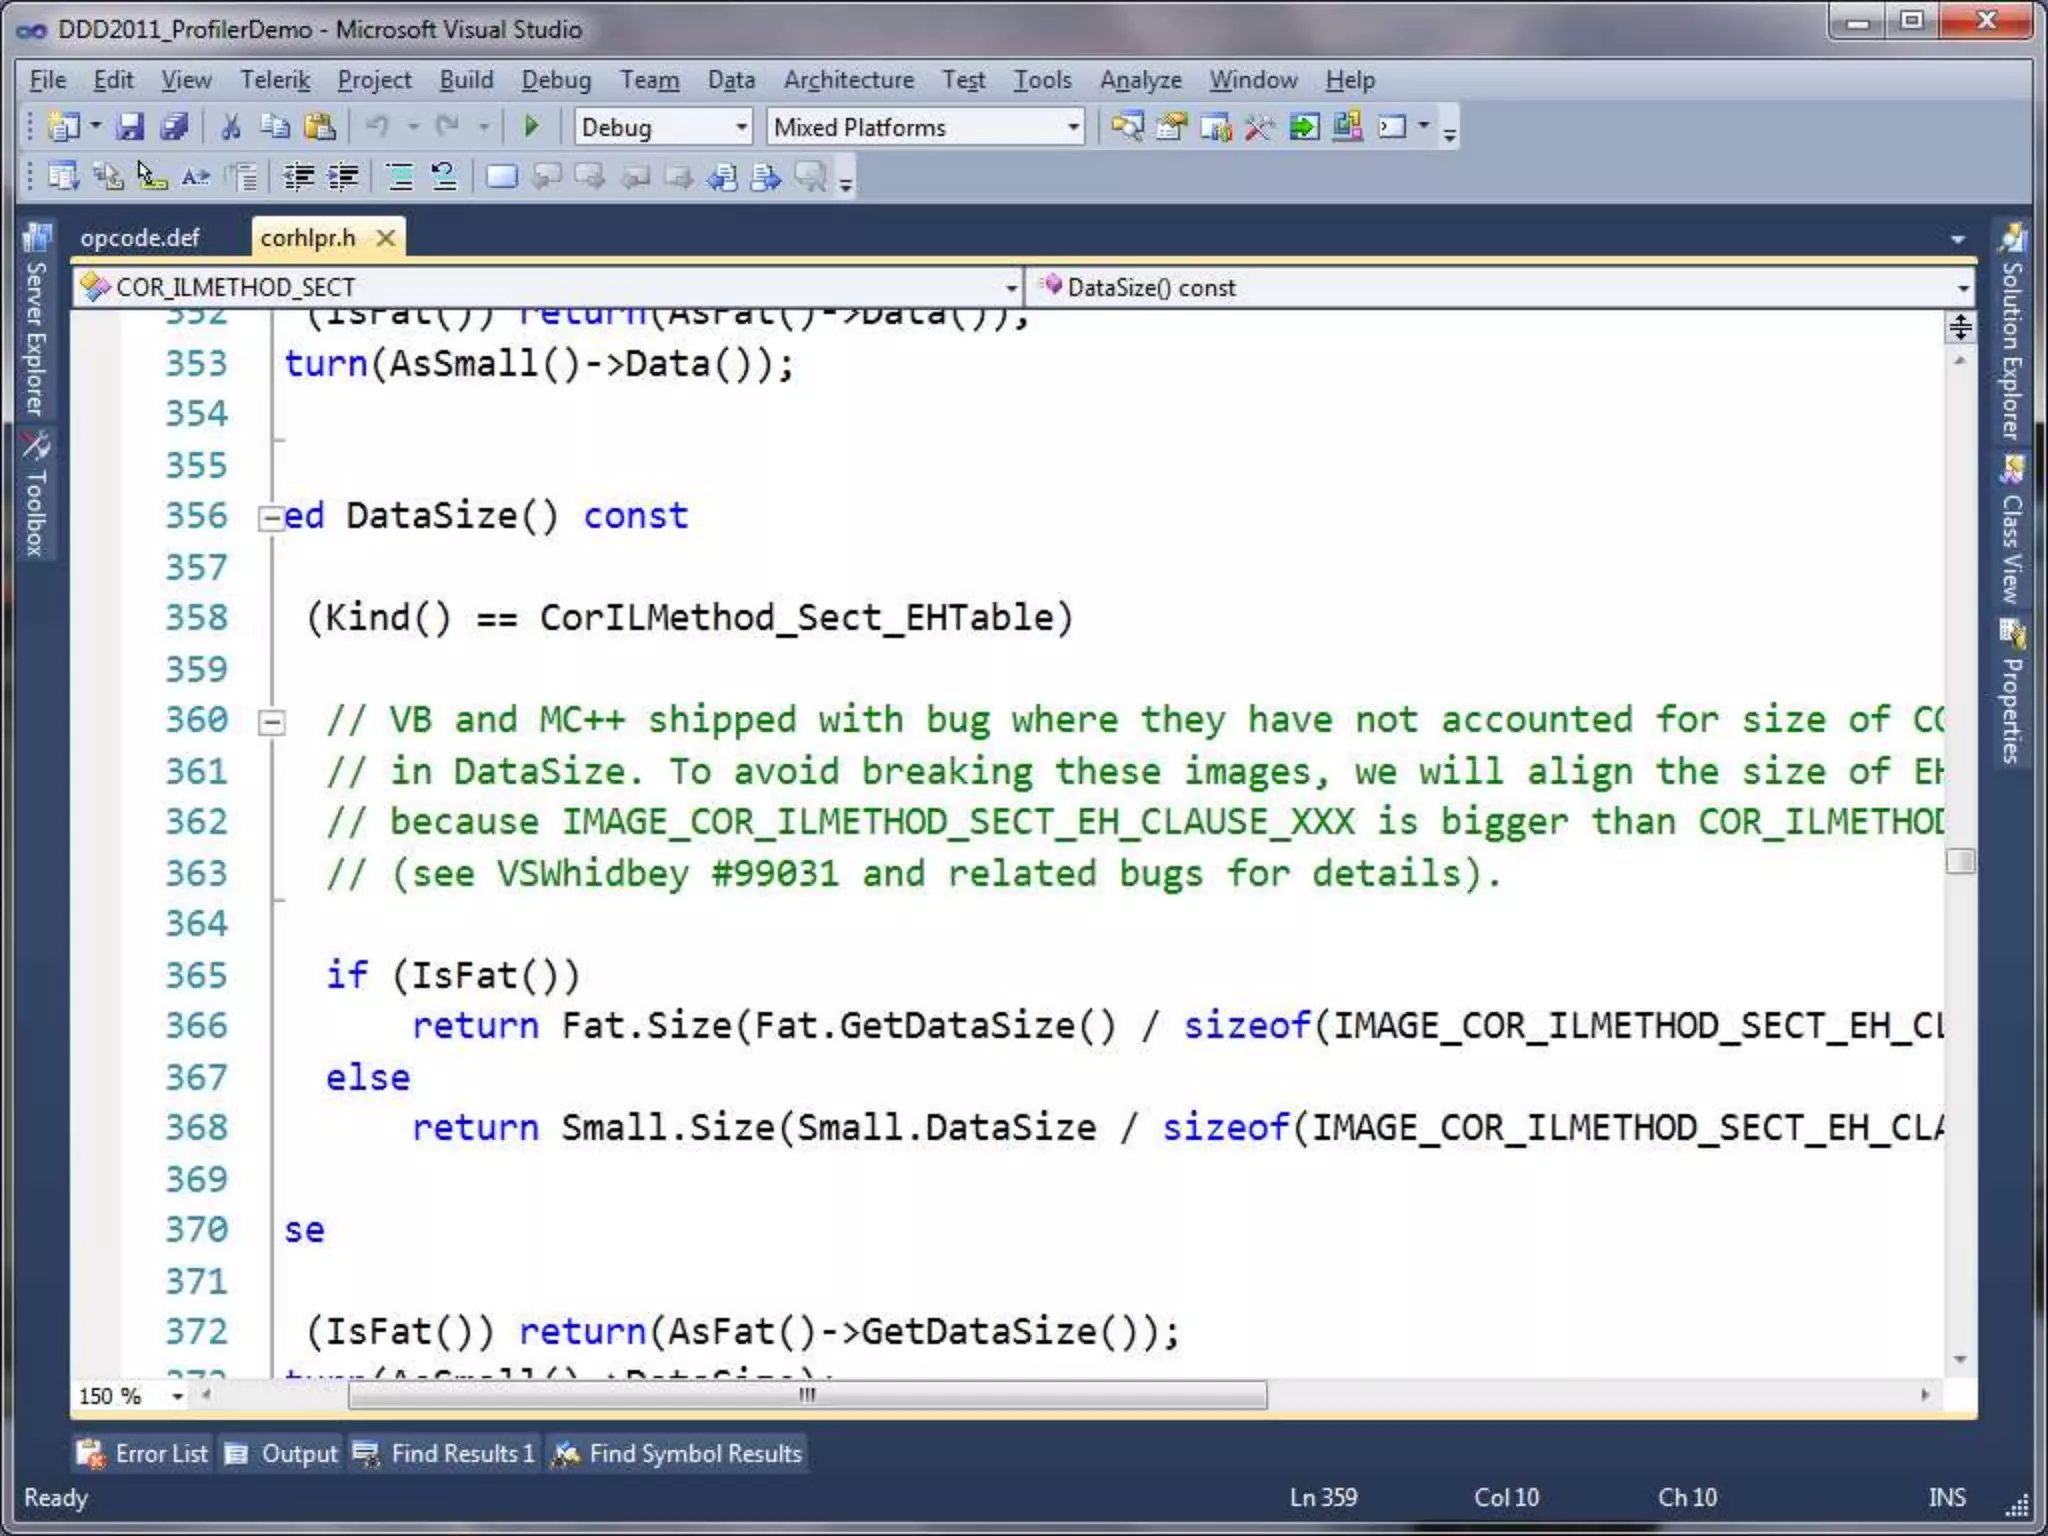
Task: Open the Analyze menu
Action: [x=1141, y=80]
